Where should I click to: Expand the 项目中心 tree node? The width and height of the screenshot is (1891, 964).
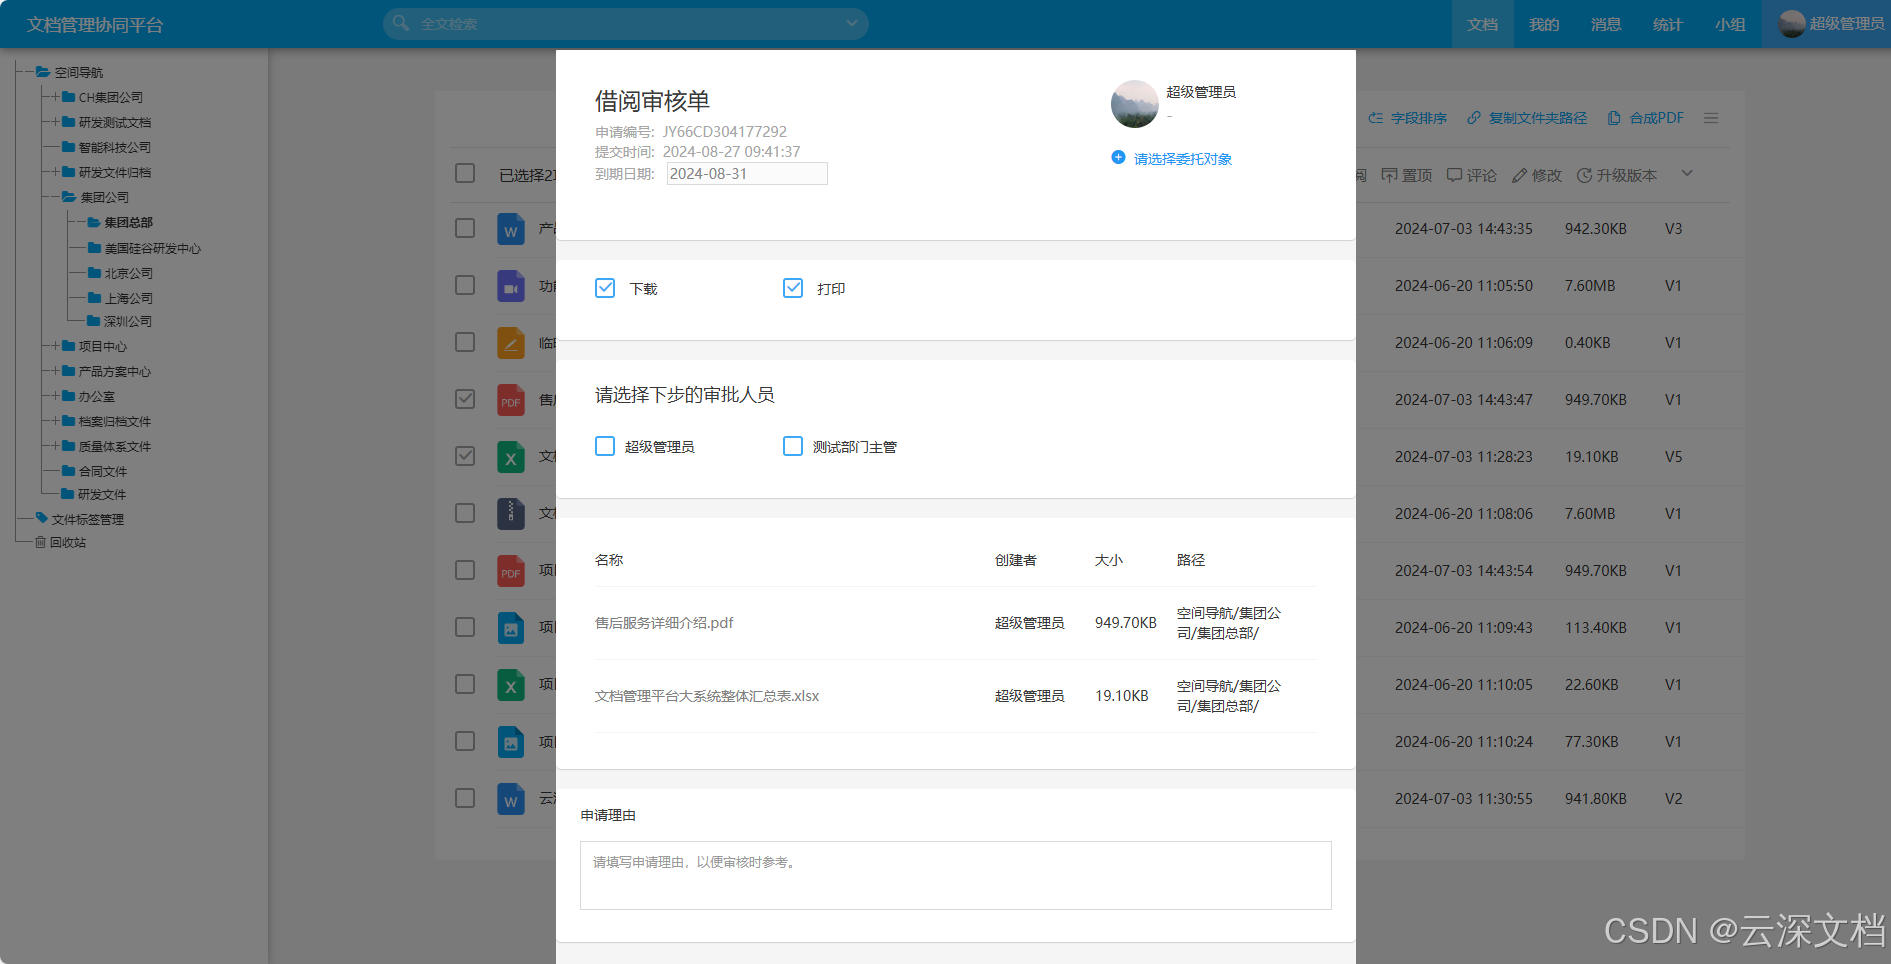click(x=54, y=346)
